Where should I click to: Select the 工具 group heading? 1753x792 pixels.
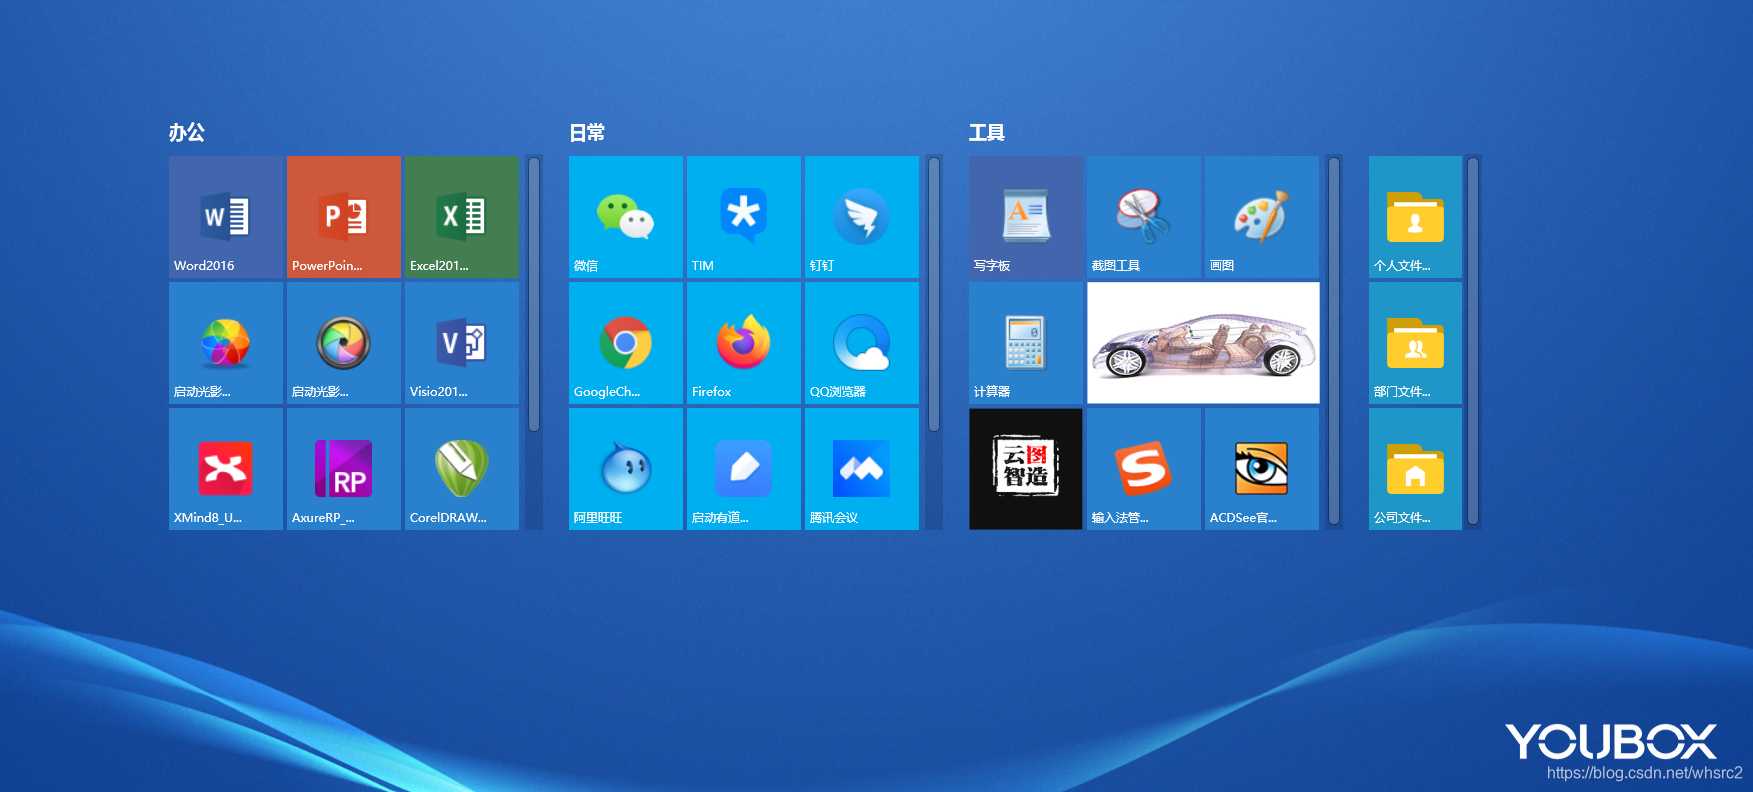click(x=987, y=132)
